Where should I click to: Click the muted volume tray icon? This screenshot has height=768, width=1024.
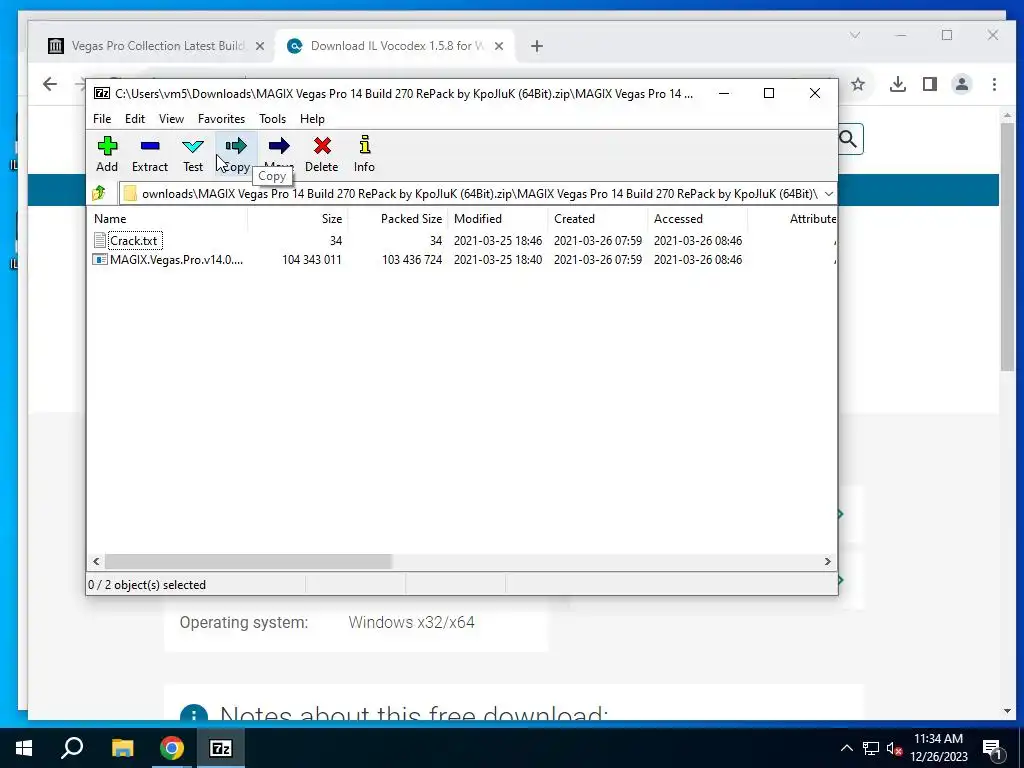894,748
